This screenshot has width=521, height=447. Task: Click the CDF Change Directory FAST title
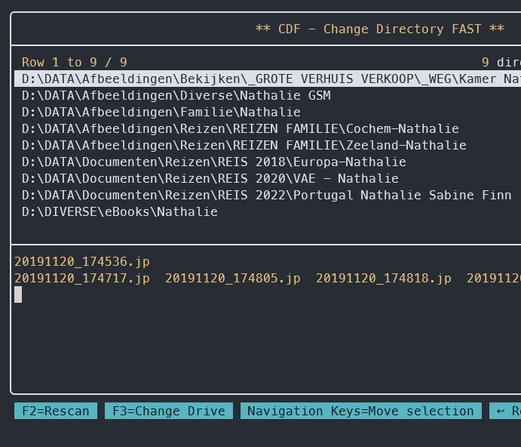(380, 29)
